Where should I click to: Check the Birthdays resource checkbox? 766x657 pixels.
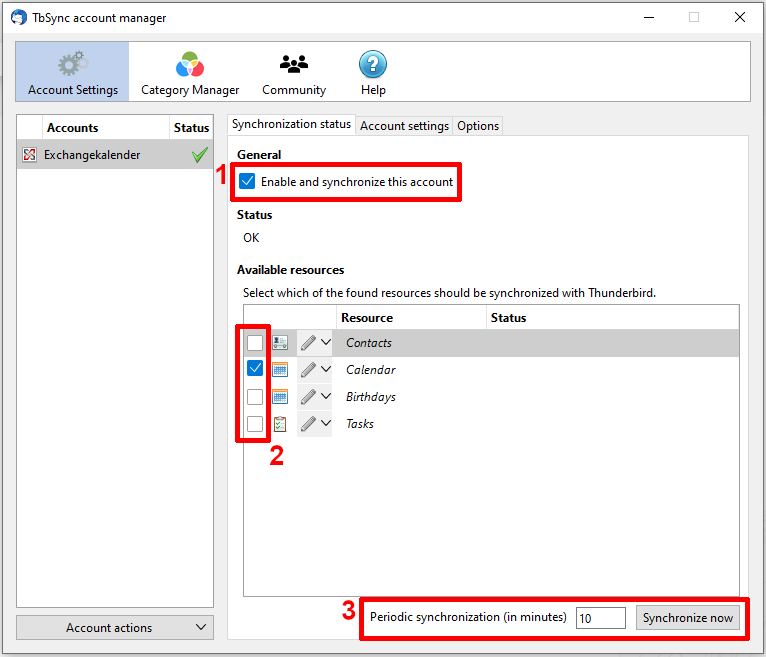click(x=255, y=397)
